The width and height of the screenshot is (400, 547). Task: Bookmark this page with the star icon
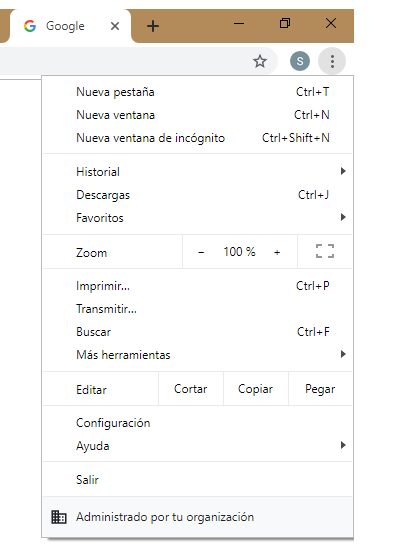pos(260,61)
